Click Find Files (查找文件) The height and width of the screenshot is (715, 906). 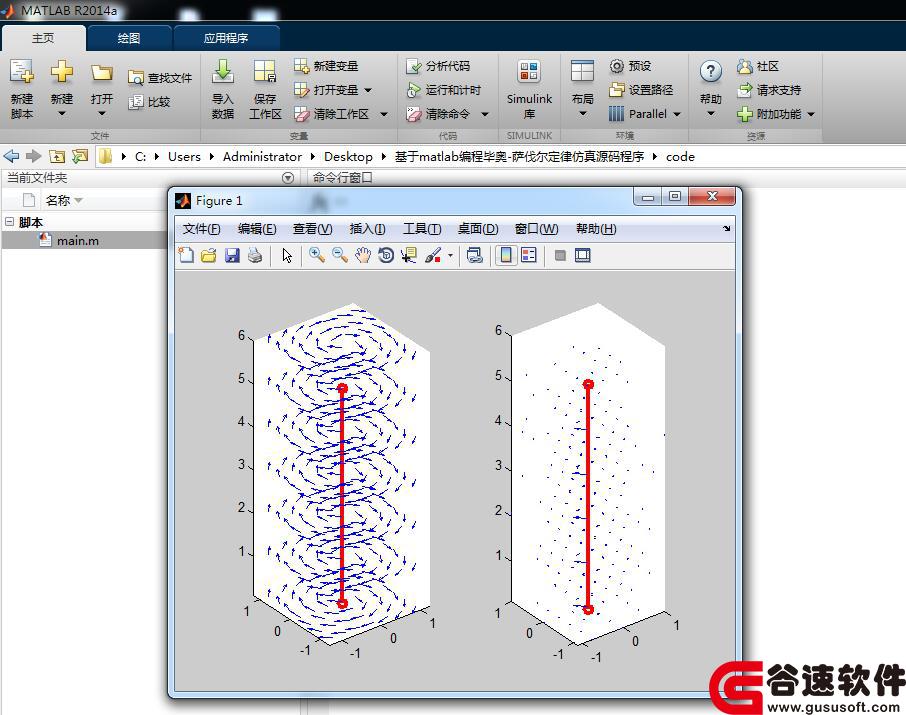160,77
